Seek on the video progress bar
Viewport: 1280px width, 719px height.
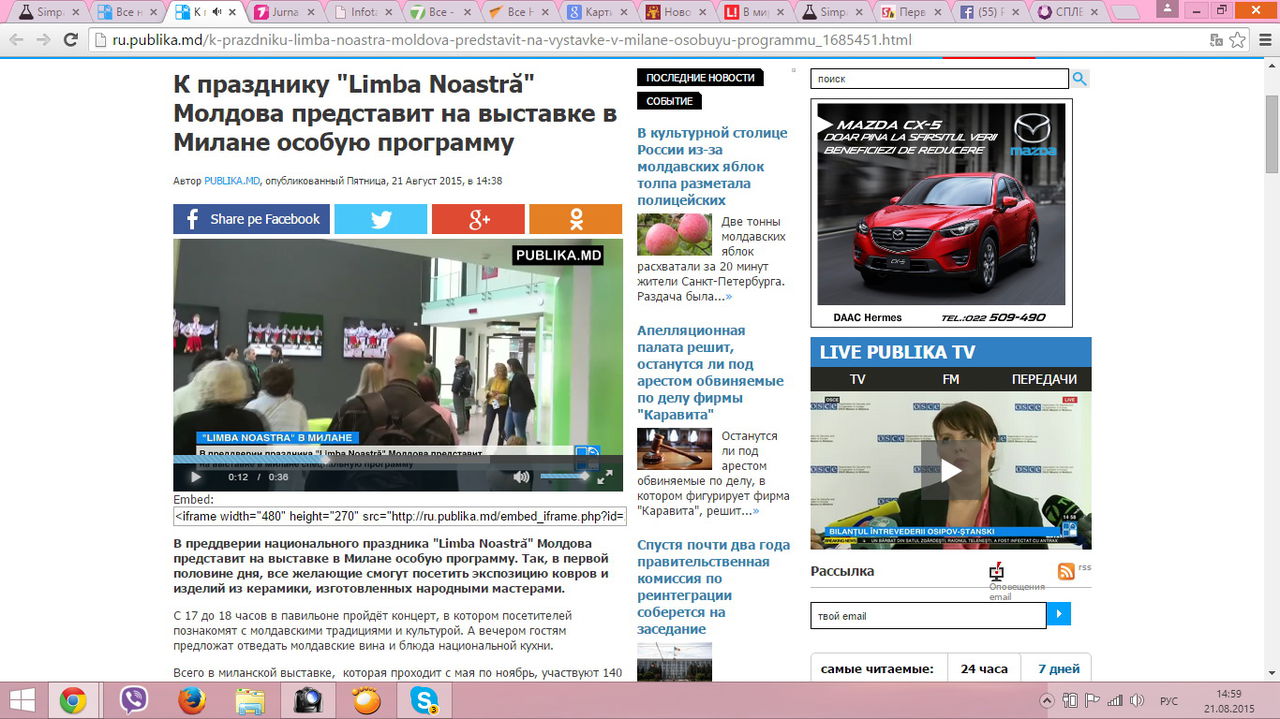coord(398,459)
